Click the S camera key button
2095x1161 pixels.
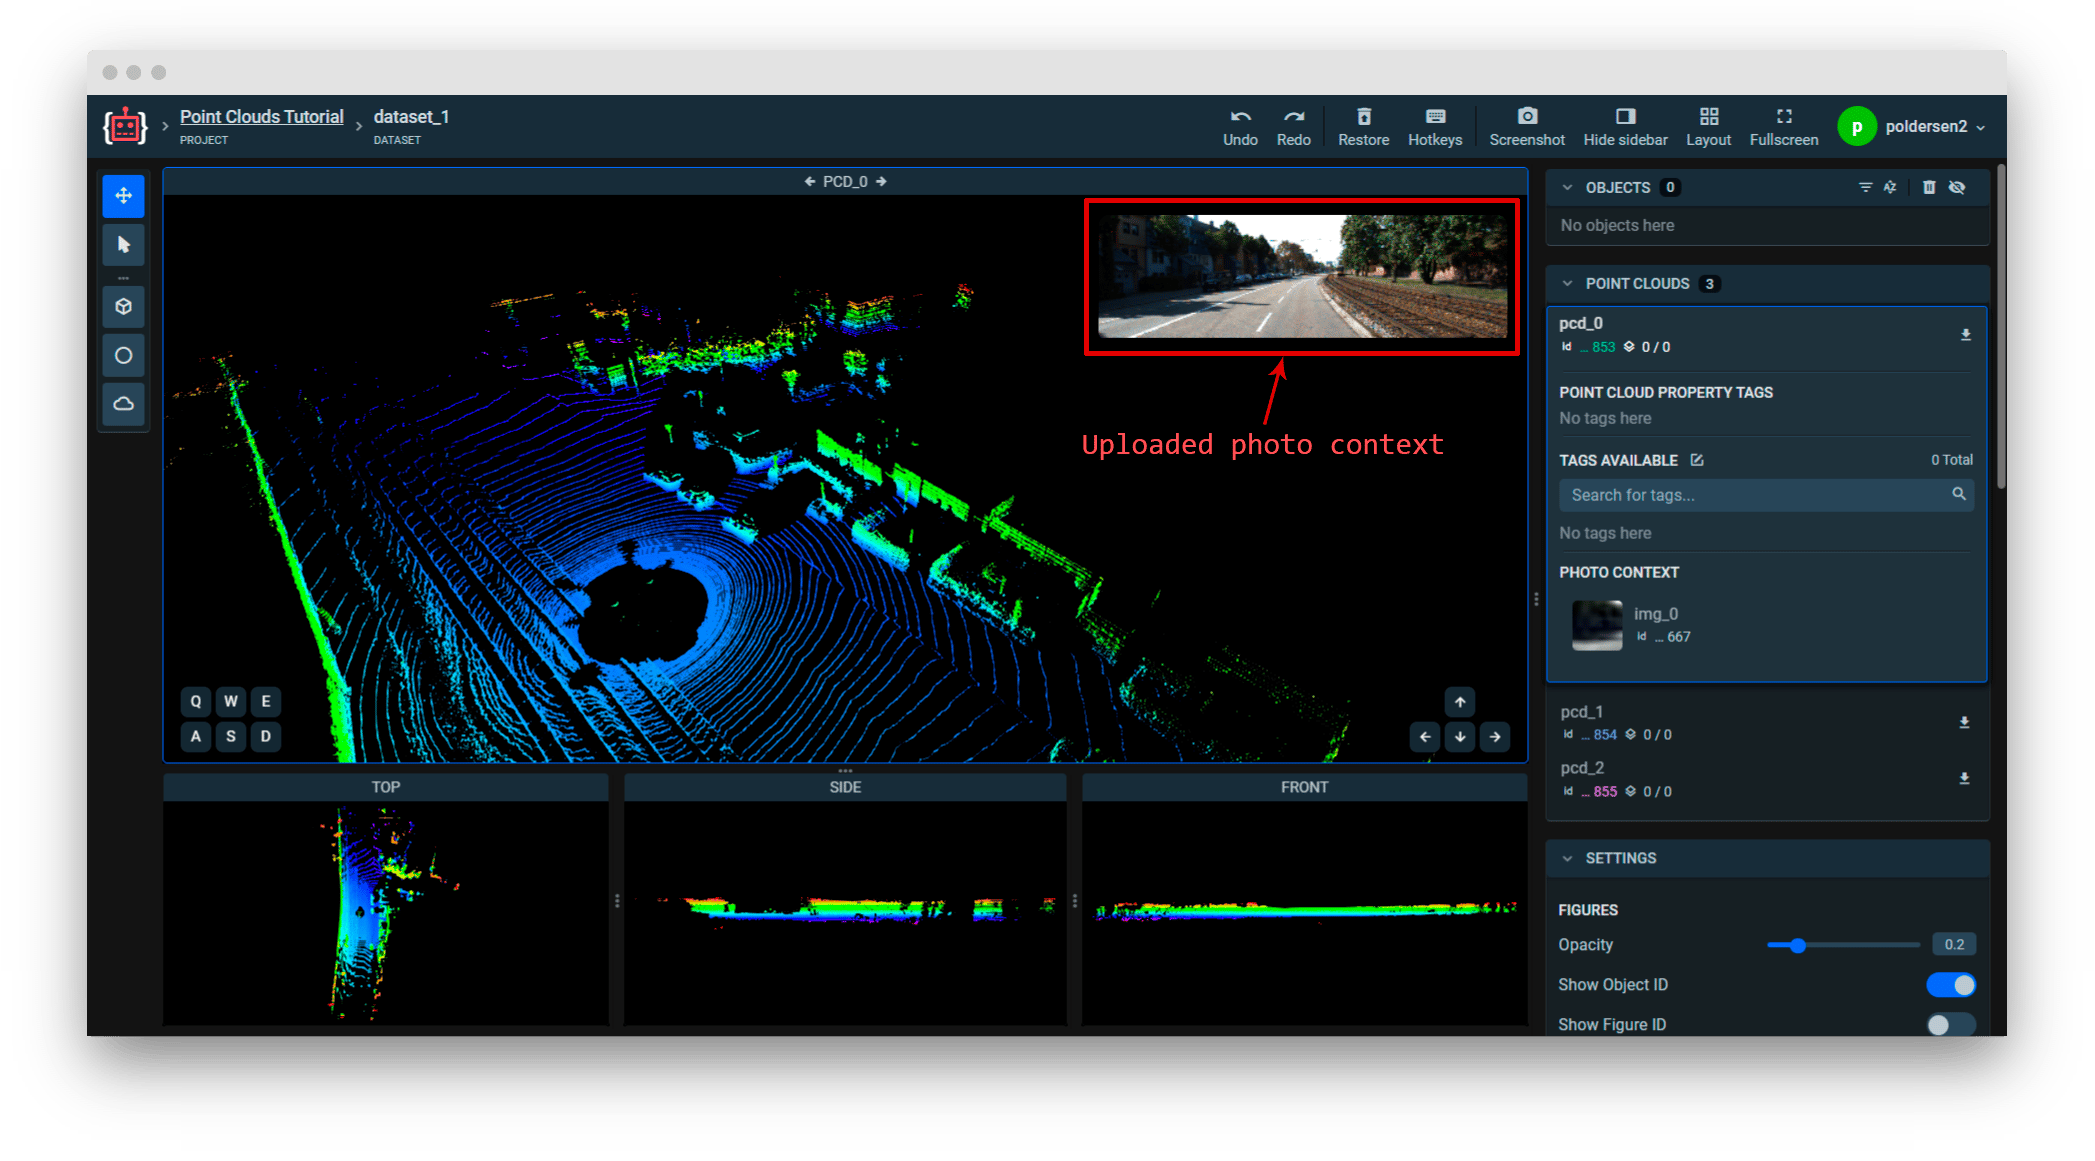231,737
